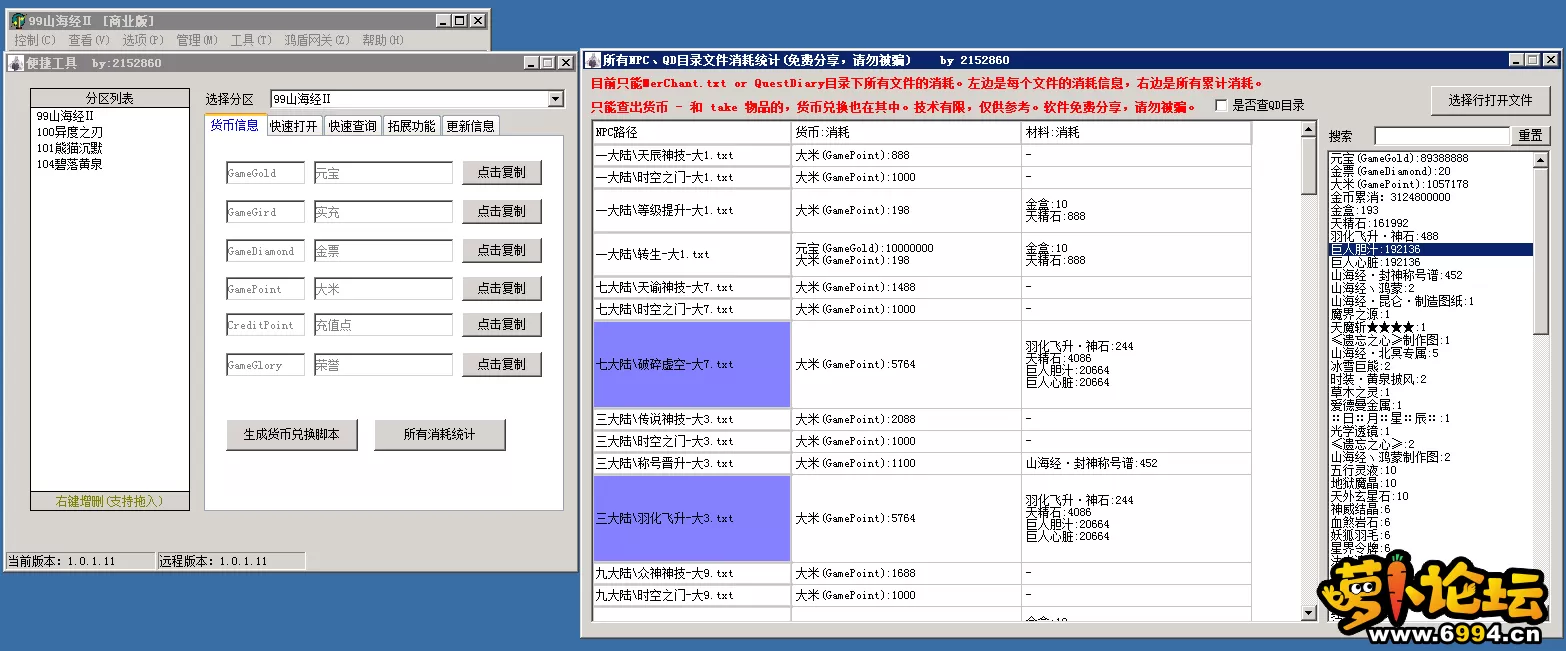1566x651 pixels.
Task: Open the 选项(P) menu
Action: 143,40
